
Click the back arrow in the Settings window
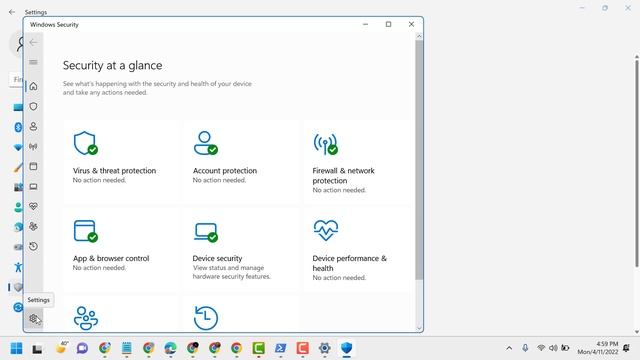12,12
